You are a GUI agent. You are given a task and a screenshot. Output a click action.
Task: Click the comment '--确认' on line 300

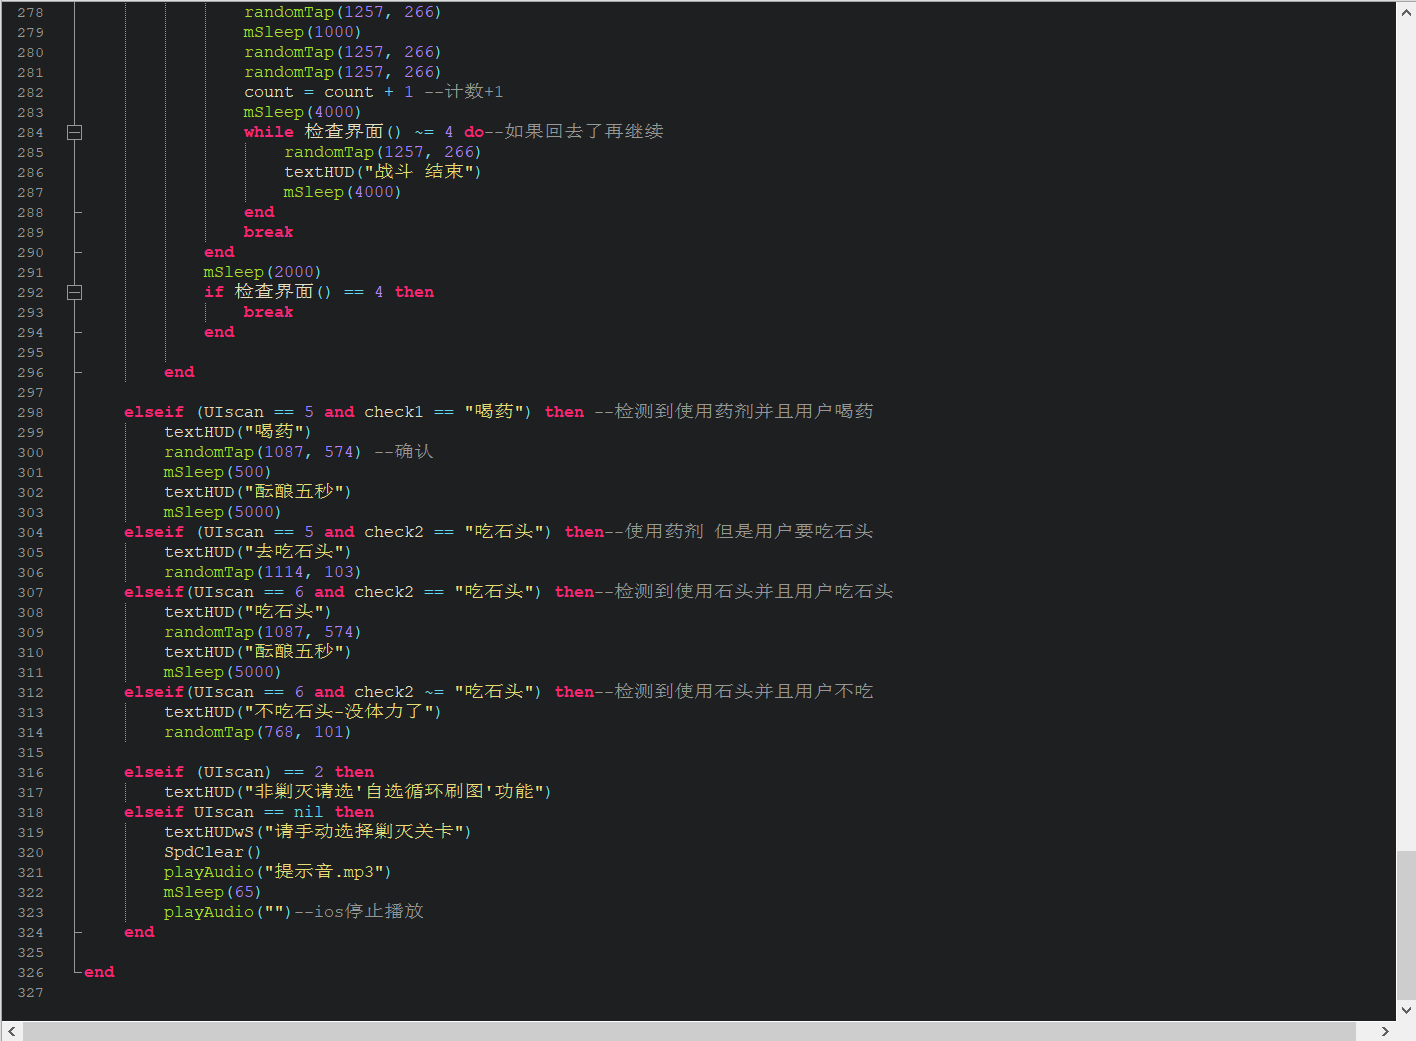pyautogui.click(x=404, y=452)
